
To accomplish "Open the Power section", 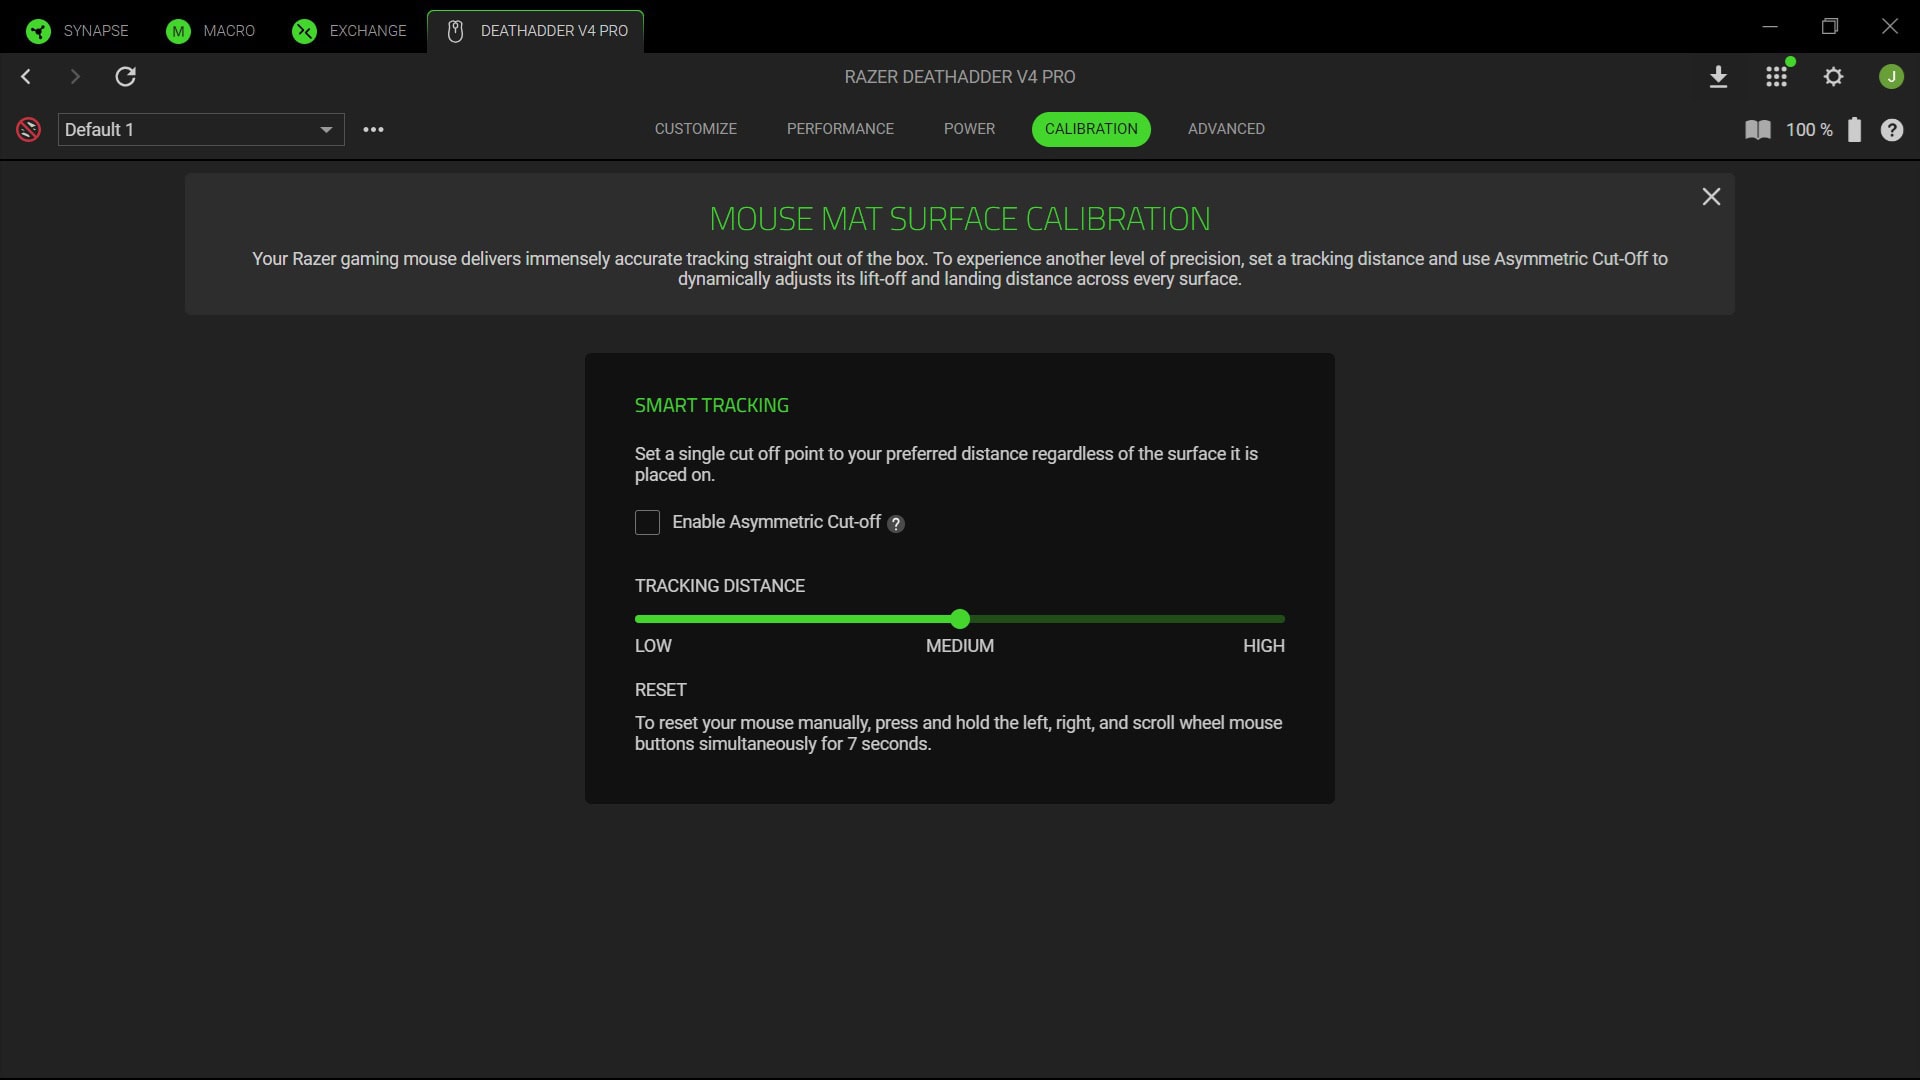I will pyautogui.click(x=969, y=129).
